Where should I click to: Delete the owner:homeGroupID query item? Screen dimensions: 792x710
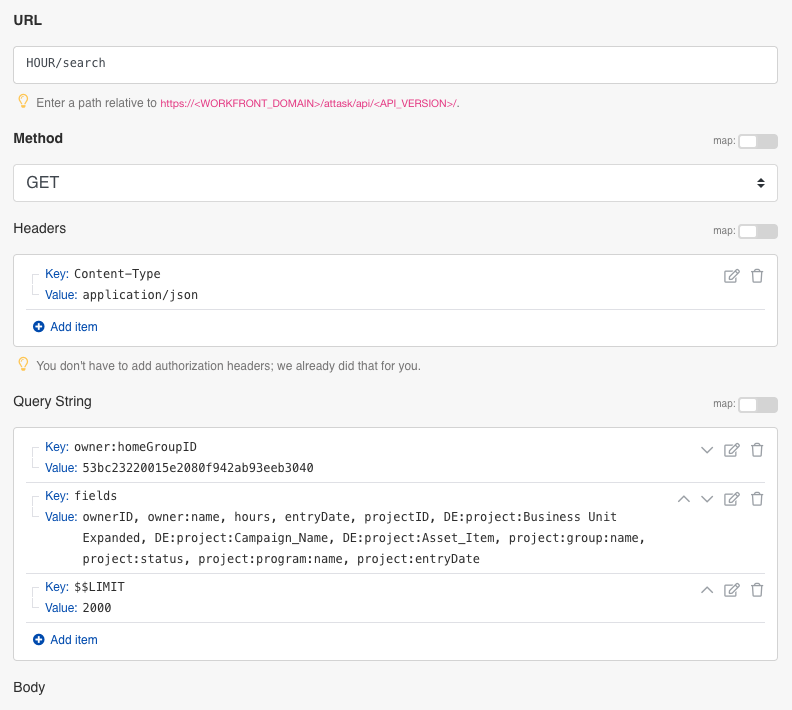(x=757, y=450)
